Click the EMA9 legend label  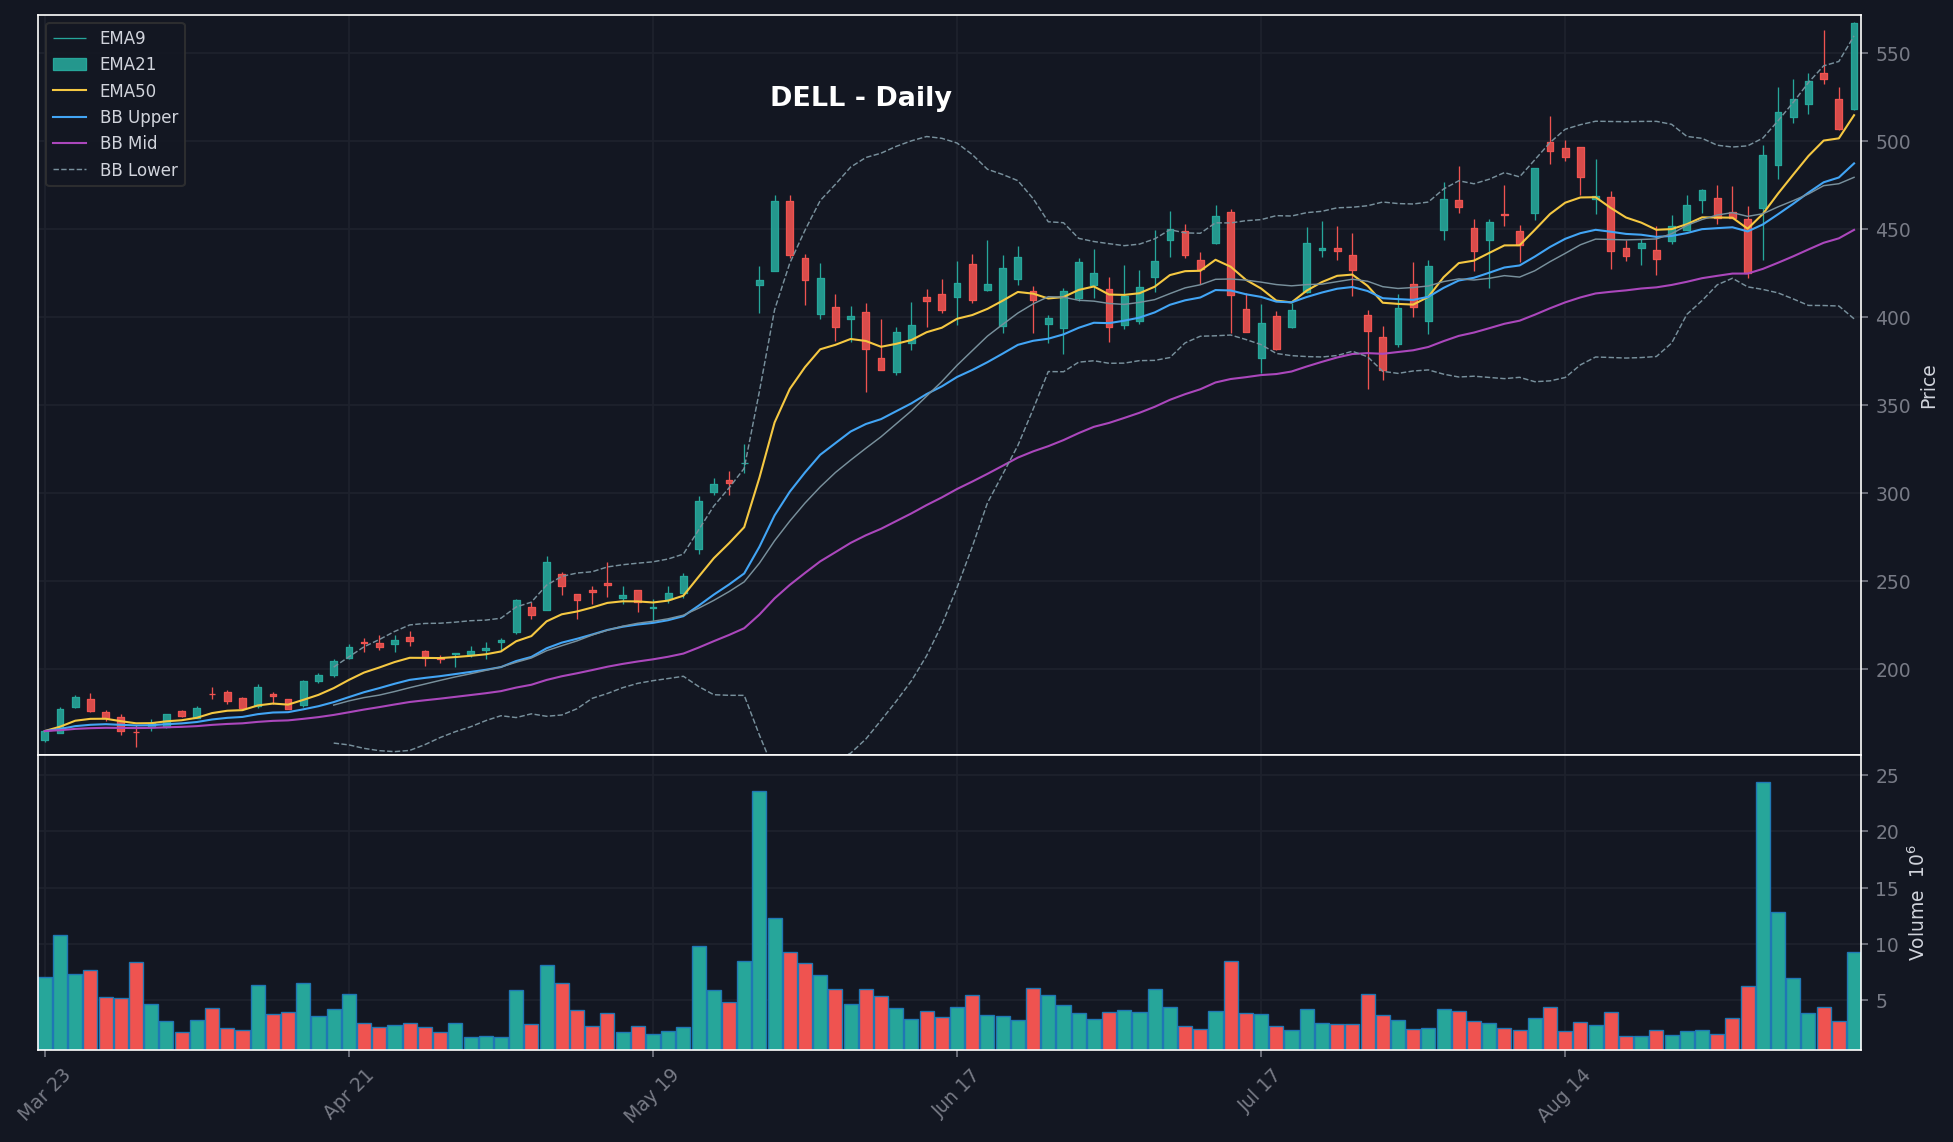pos(122,38)
